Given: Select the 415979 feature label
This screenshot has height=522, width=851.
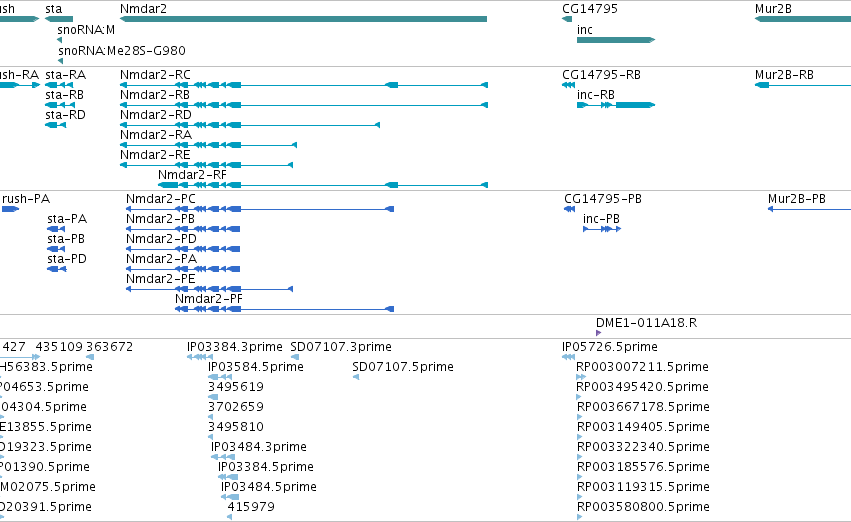Looking at the screenshot, I should click(251, 507).
